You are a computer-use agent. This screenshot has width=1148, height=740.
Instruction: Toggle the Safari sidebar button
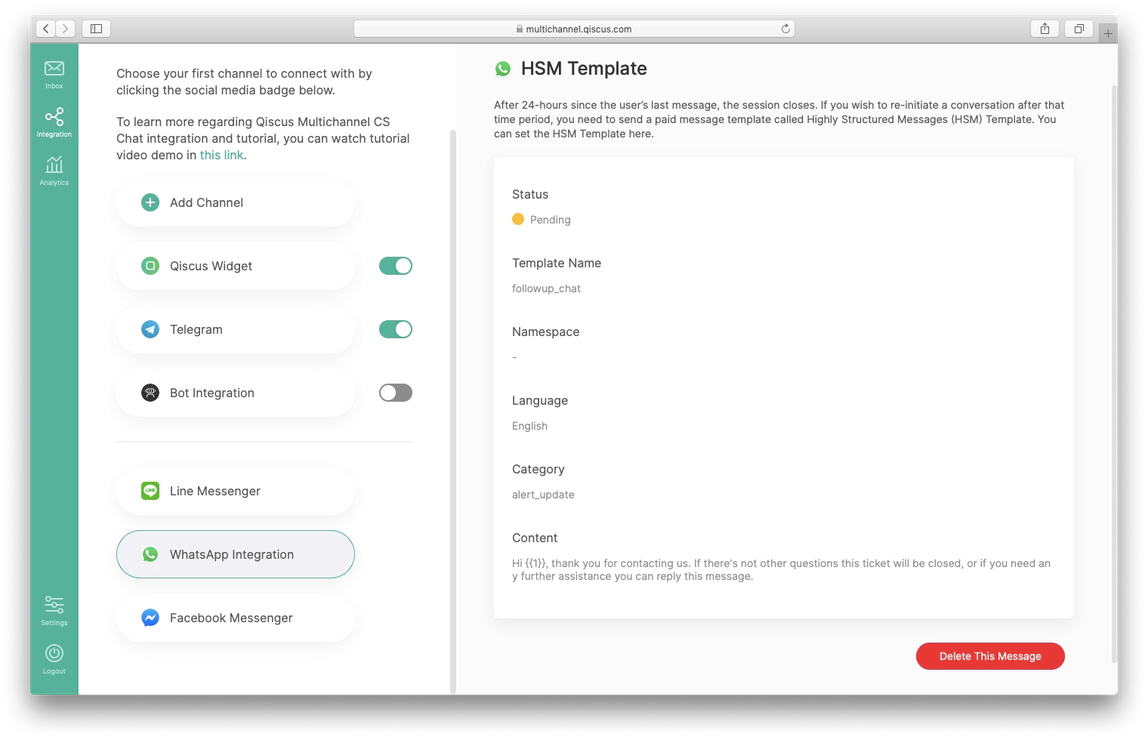(x=96, y=29)
